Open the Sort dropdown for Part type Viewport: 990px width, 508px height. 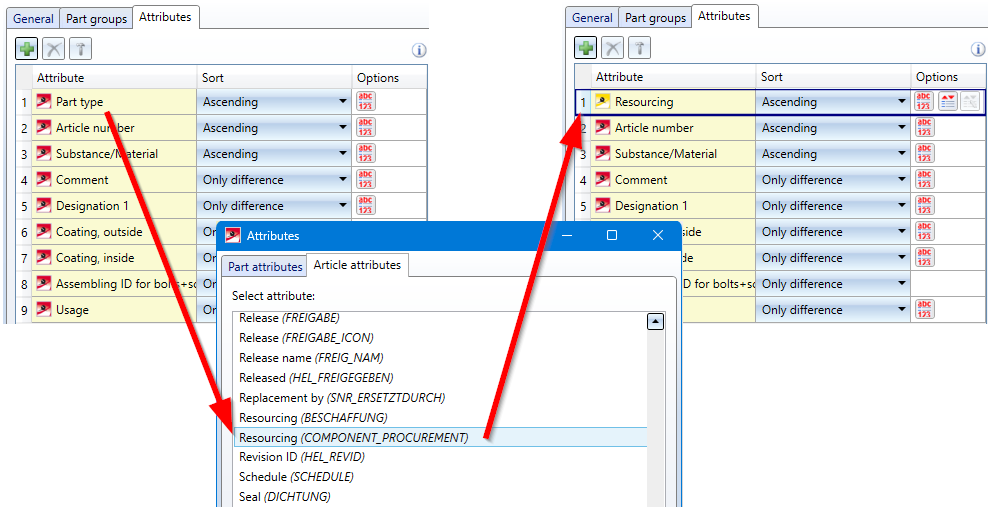pos(343,102)
